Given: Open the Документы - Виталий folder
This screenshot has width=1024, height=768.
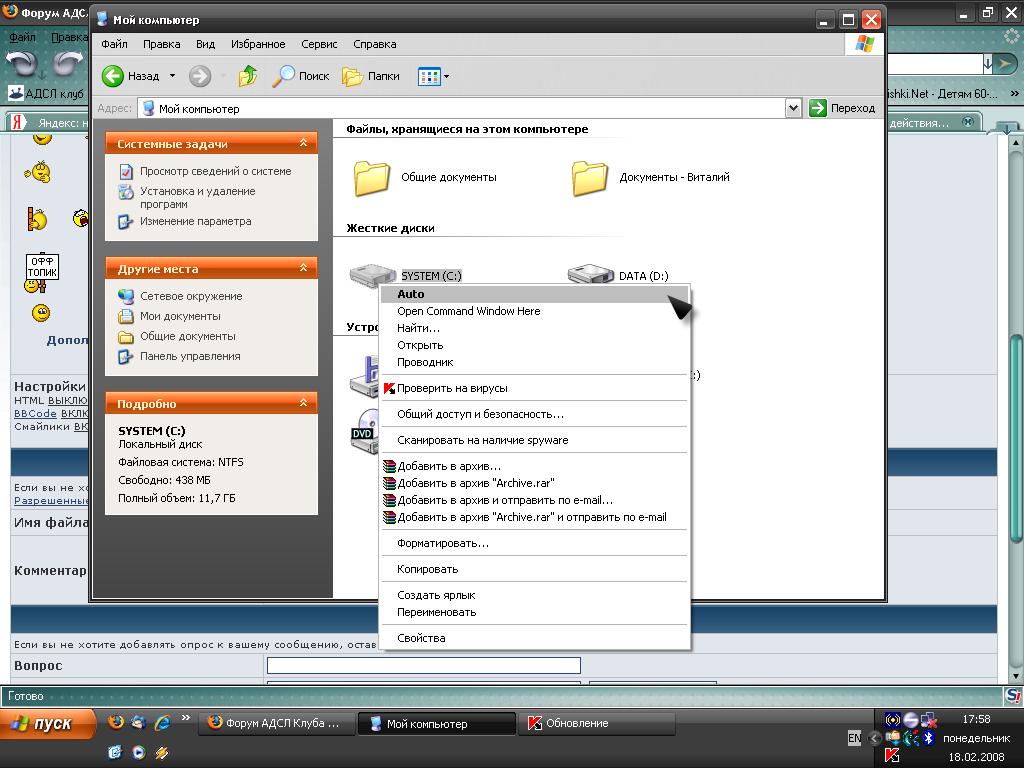Looking at the screenshot, I should 590,178.
